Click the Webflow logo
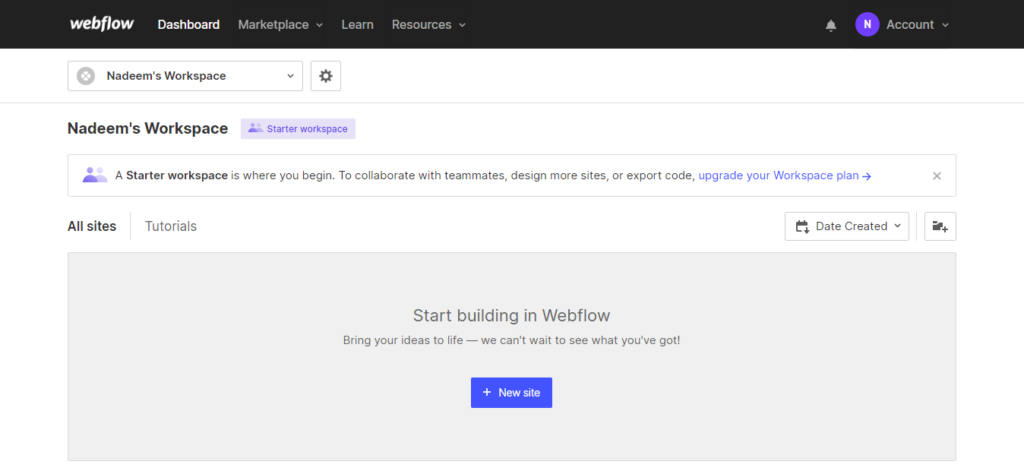Screen dimensions: 1024x474 click(101, 24)
